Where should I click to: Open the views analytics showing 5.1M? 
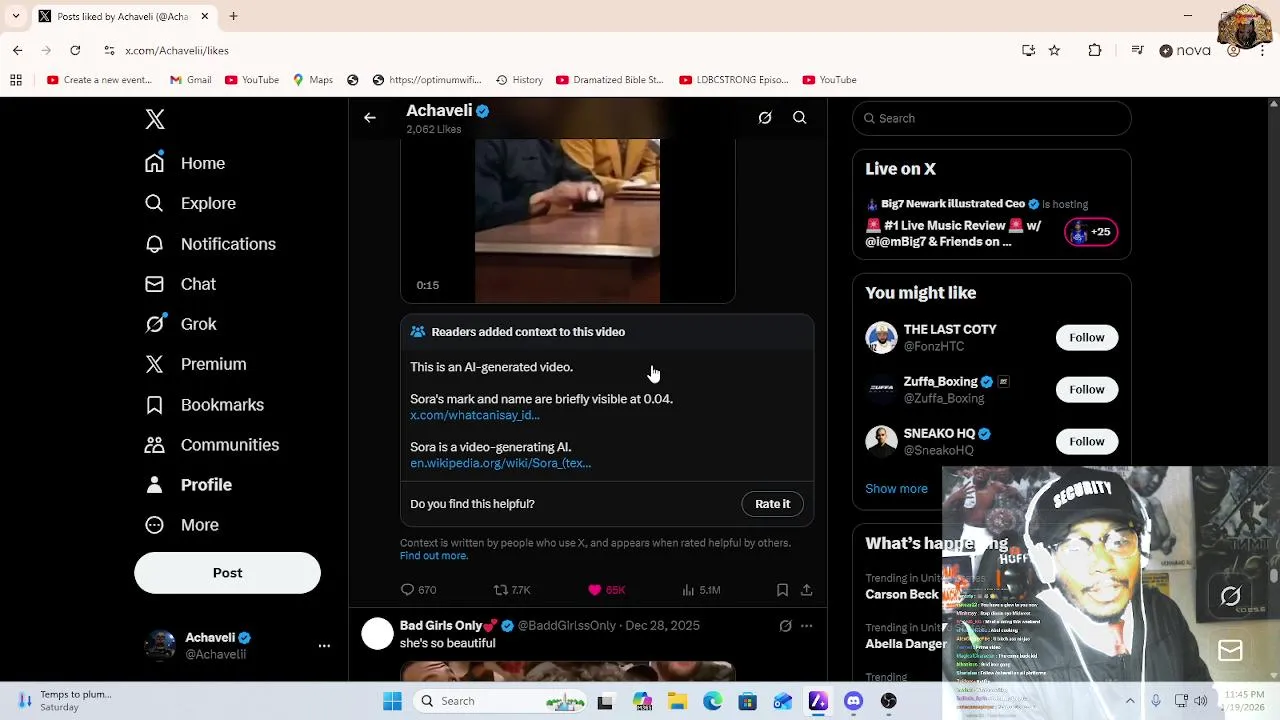[700, 590]
